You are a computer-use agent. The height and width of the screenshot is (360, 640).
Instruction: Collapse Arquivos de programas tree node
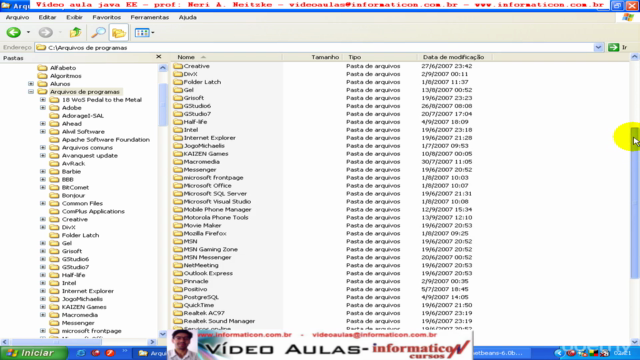[x=31, y=92]
